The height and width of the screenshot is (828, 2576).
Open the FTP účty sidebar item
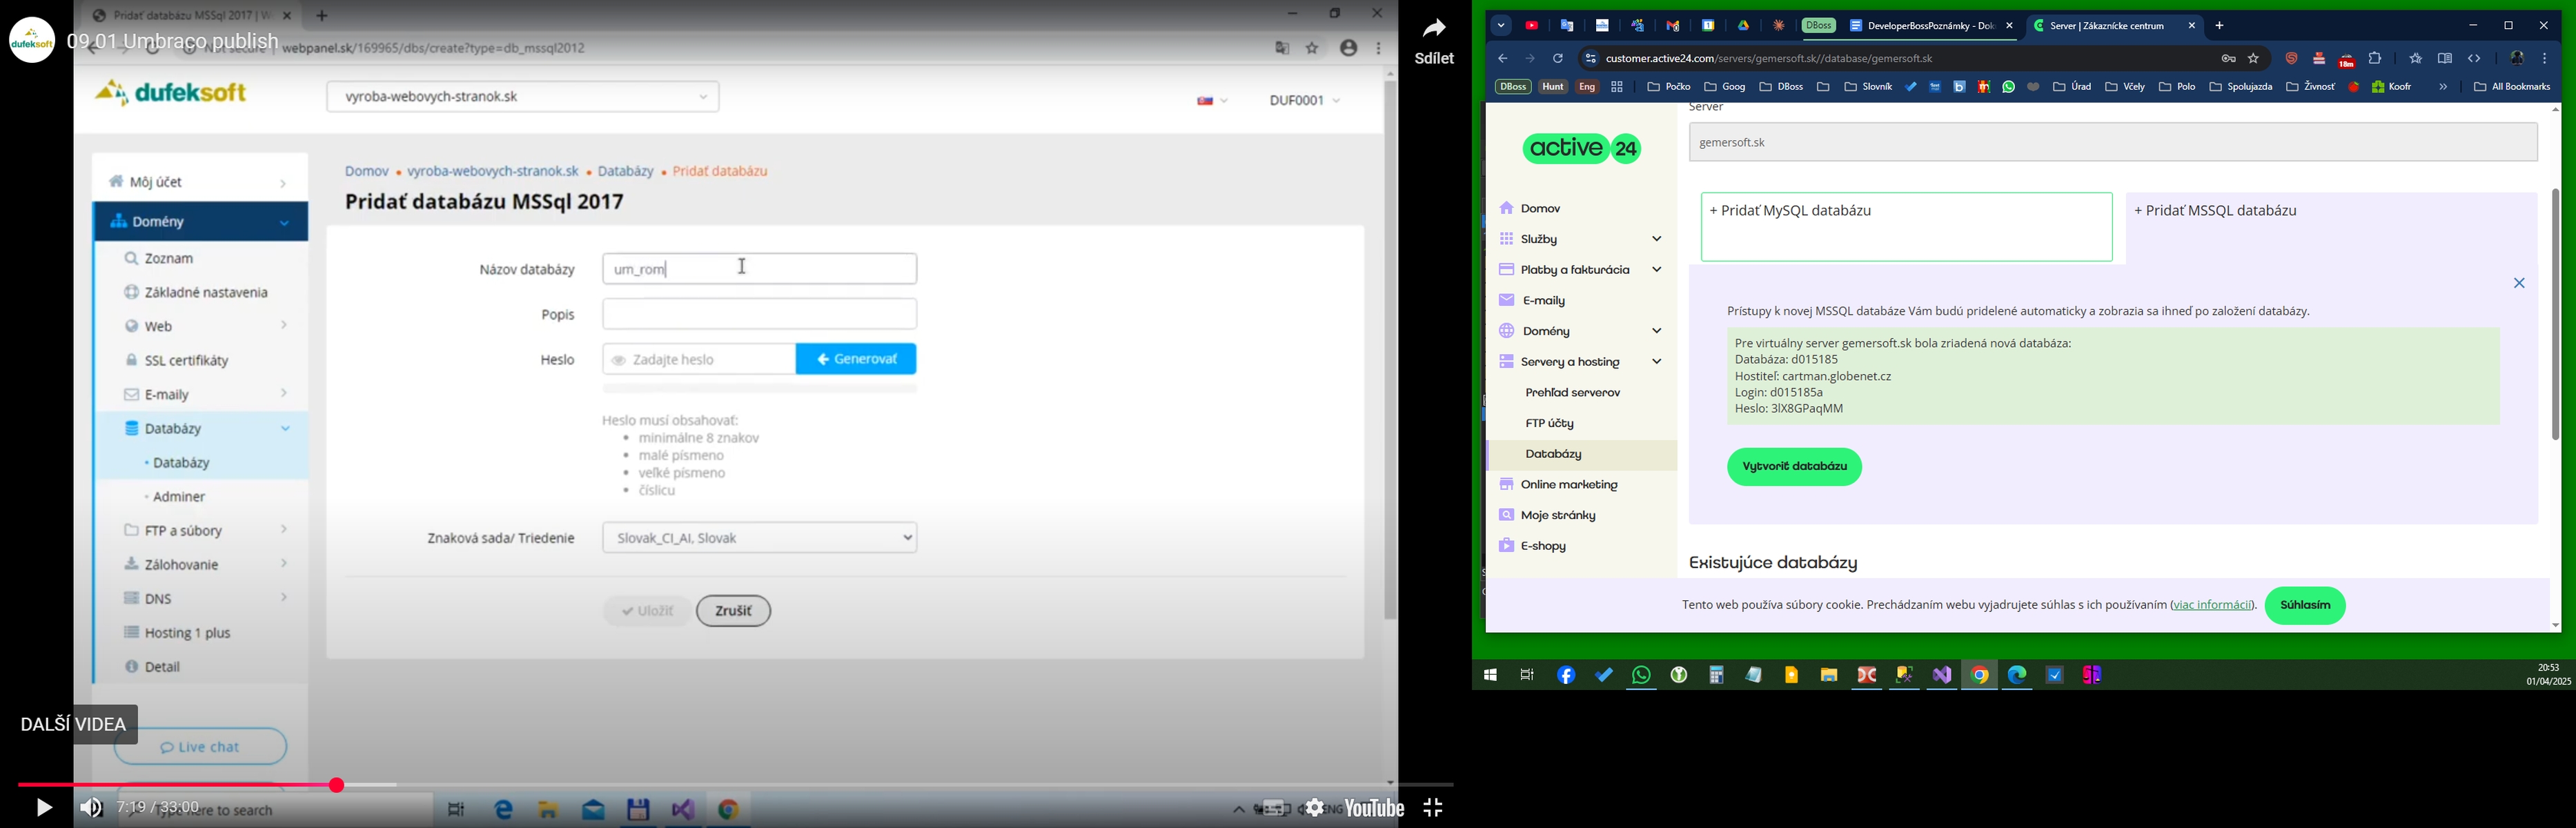pos(1550,424)
